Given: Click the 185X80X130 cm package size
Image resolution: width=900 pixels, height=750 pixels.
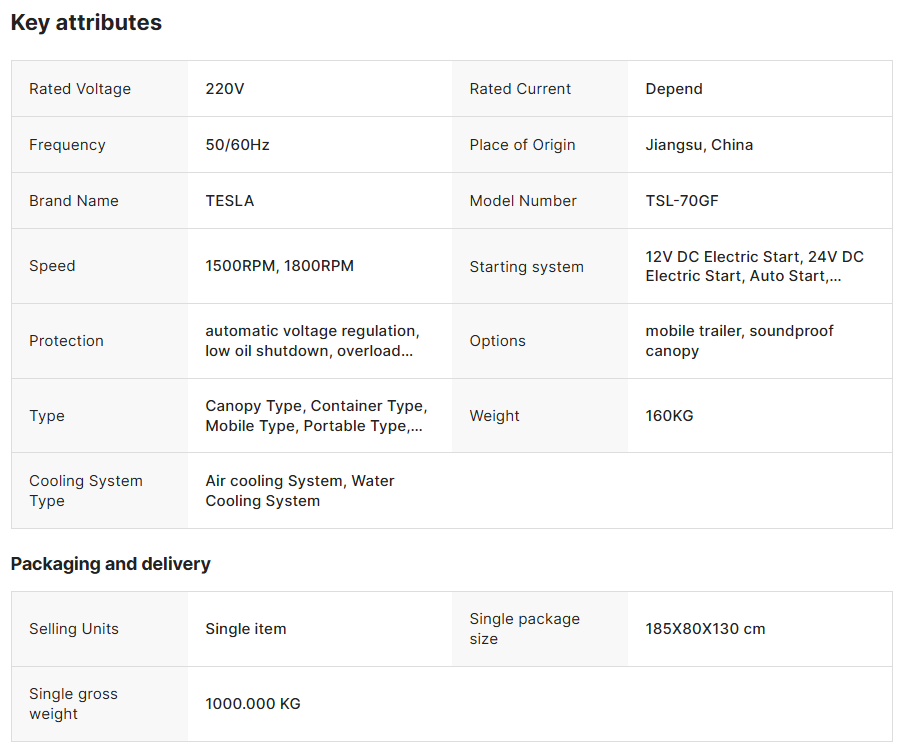Looking at the screenshot, I should pos(705,629).
